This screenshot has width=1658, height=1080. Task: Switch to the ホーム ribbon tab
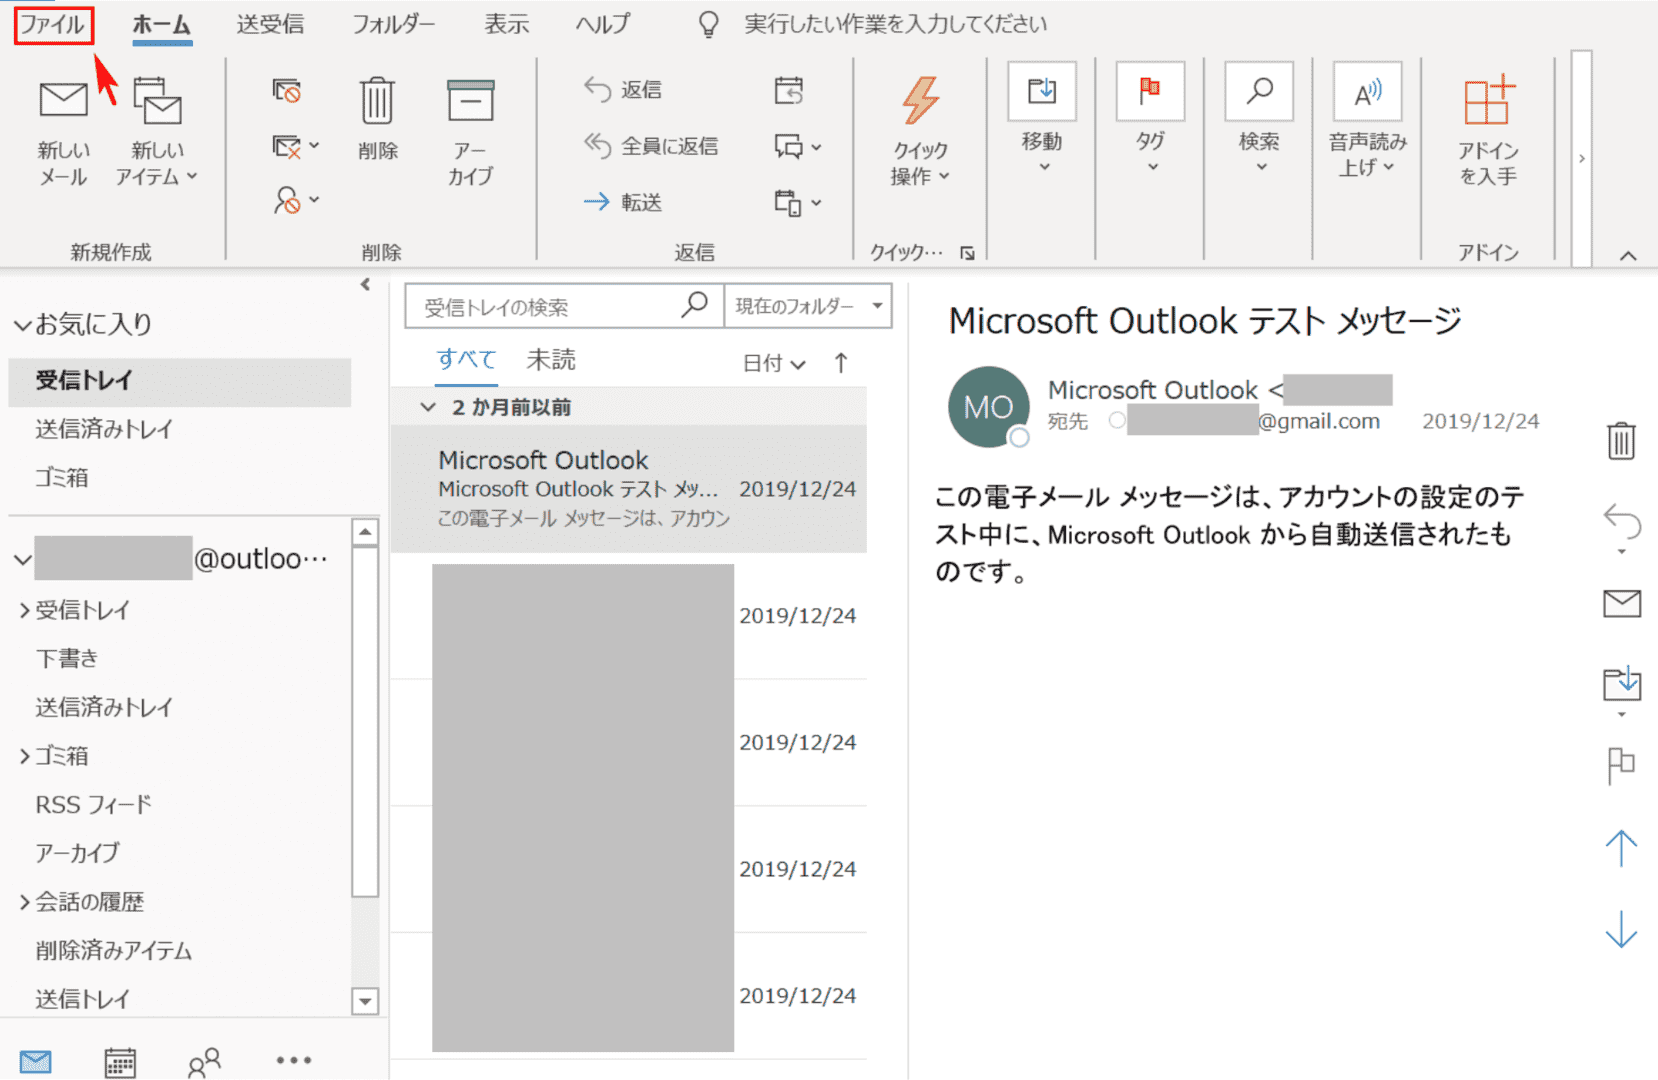(x=161, y=25)
